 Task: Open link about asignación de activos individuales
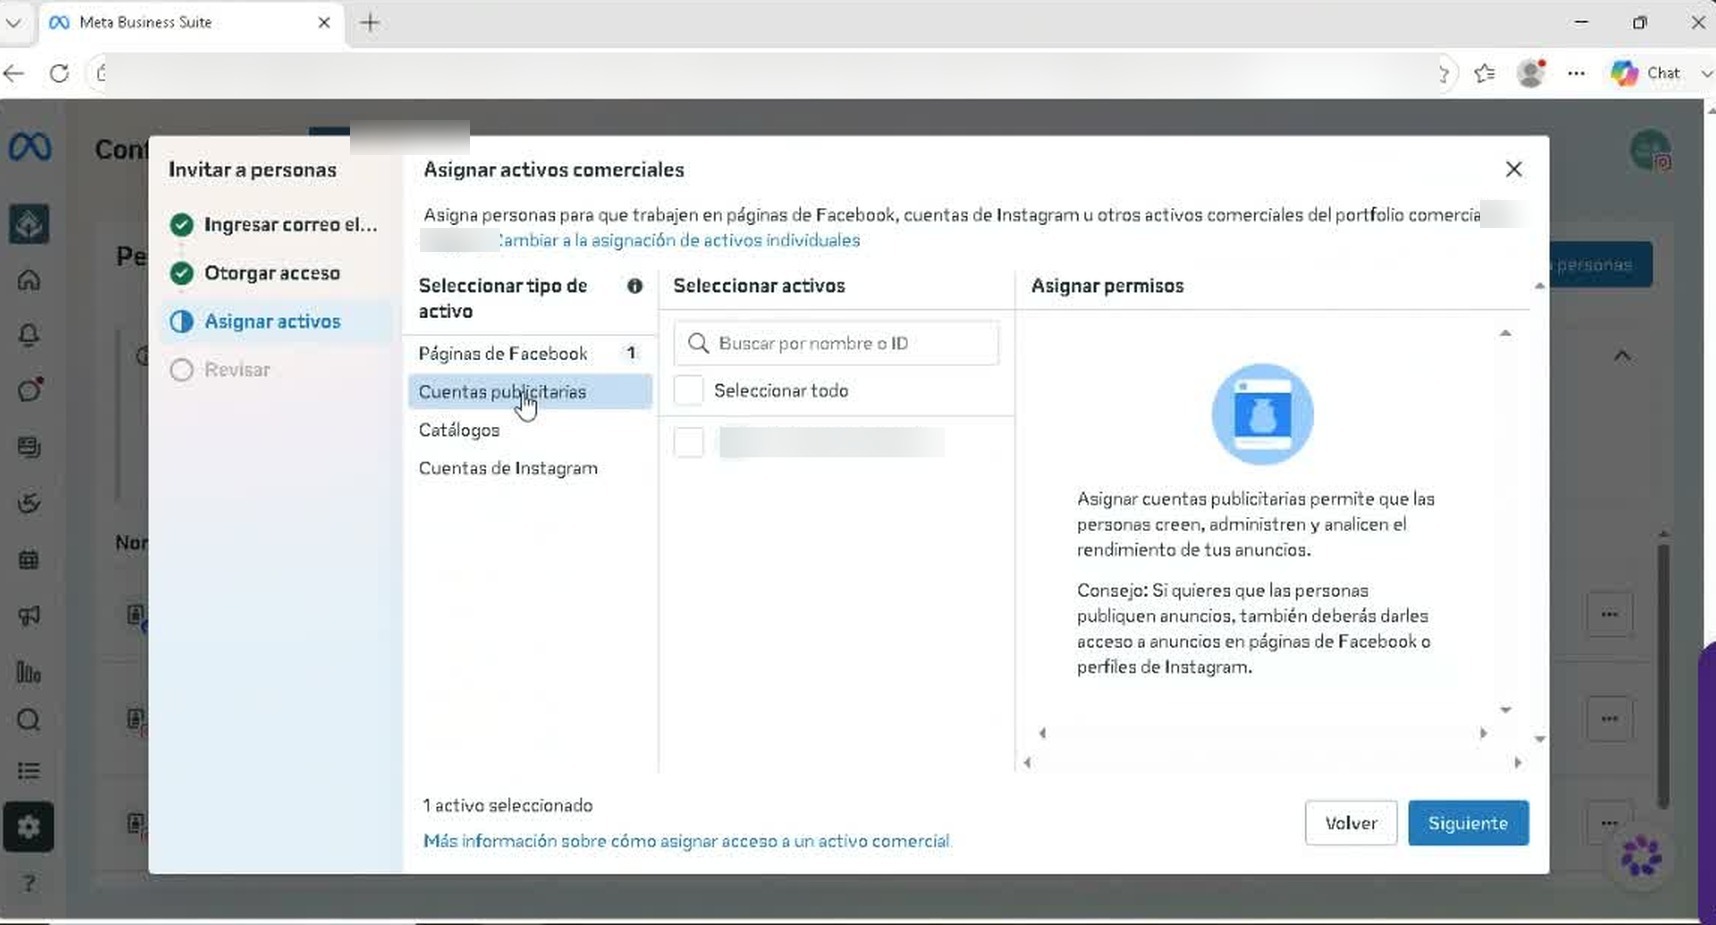tap(680, 241)
